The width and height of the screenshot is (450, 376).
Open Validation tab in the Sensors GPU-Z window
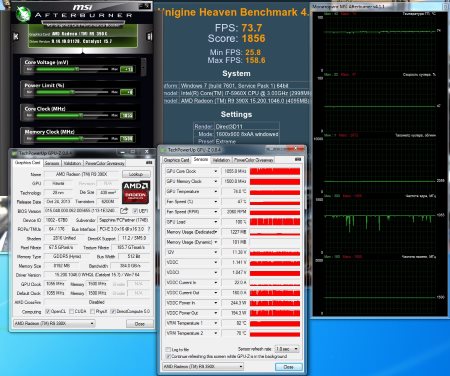(221, 160)
